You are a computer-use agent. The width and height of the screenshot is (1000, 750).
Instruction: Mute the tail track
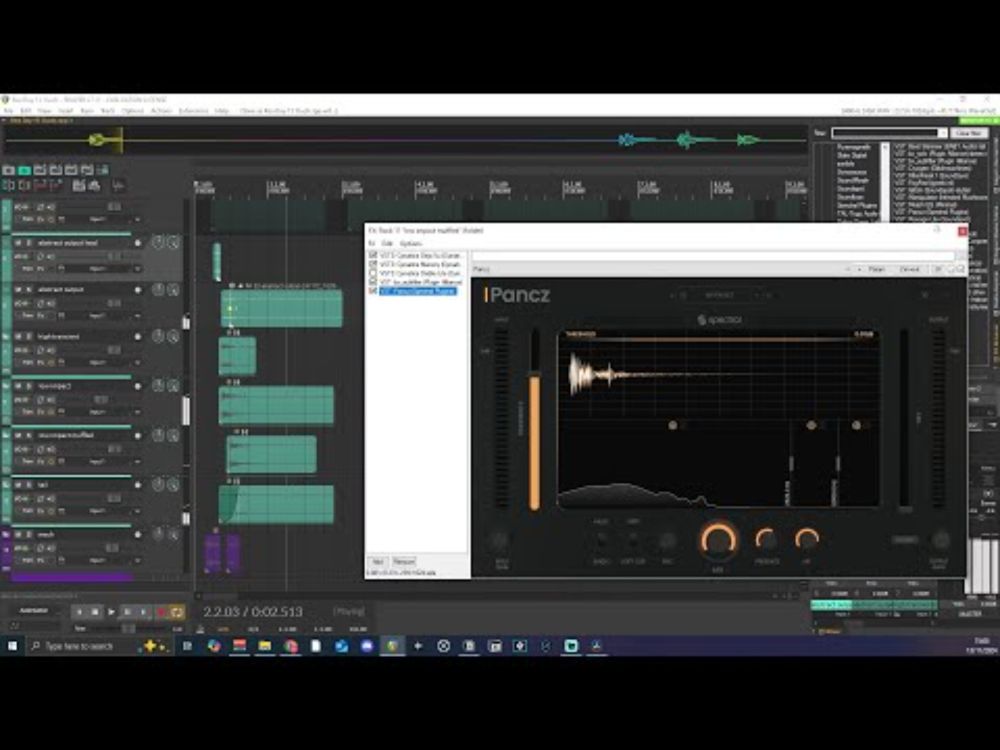(18, 485)
